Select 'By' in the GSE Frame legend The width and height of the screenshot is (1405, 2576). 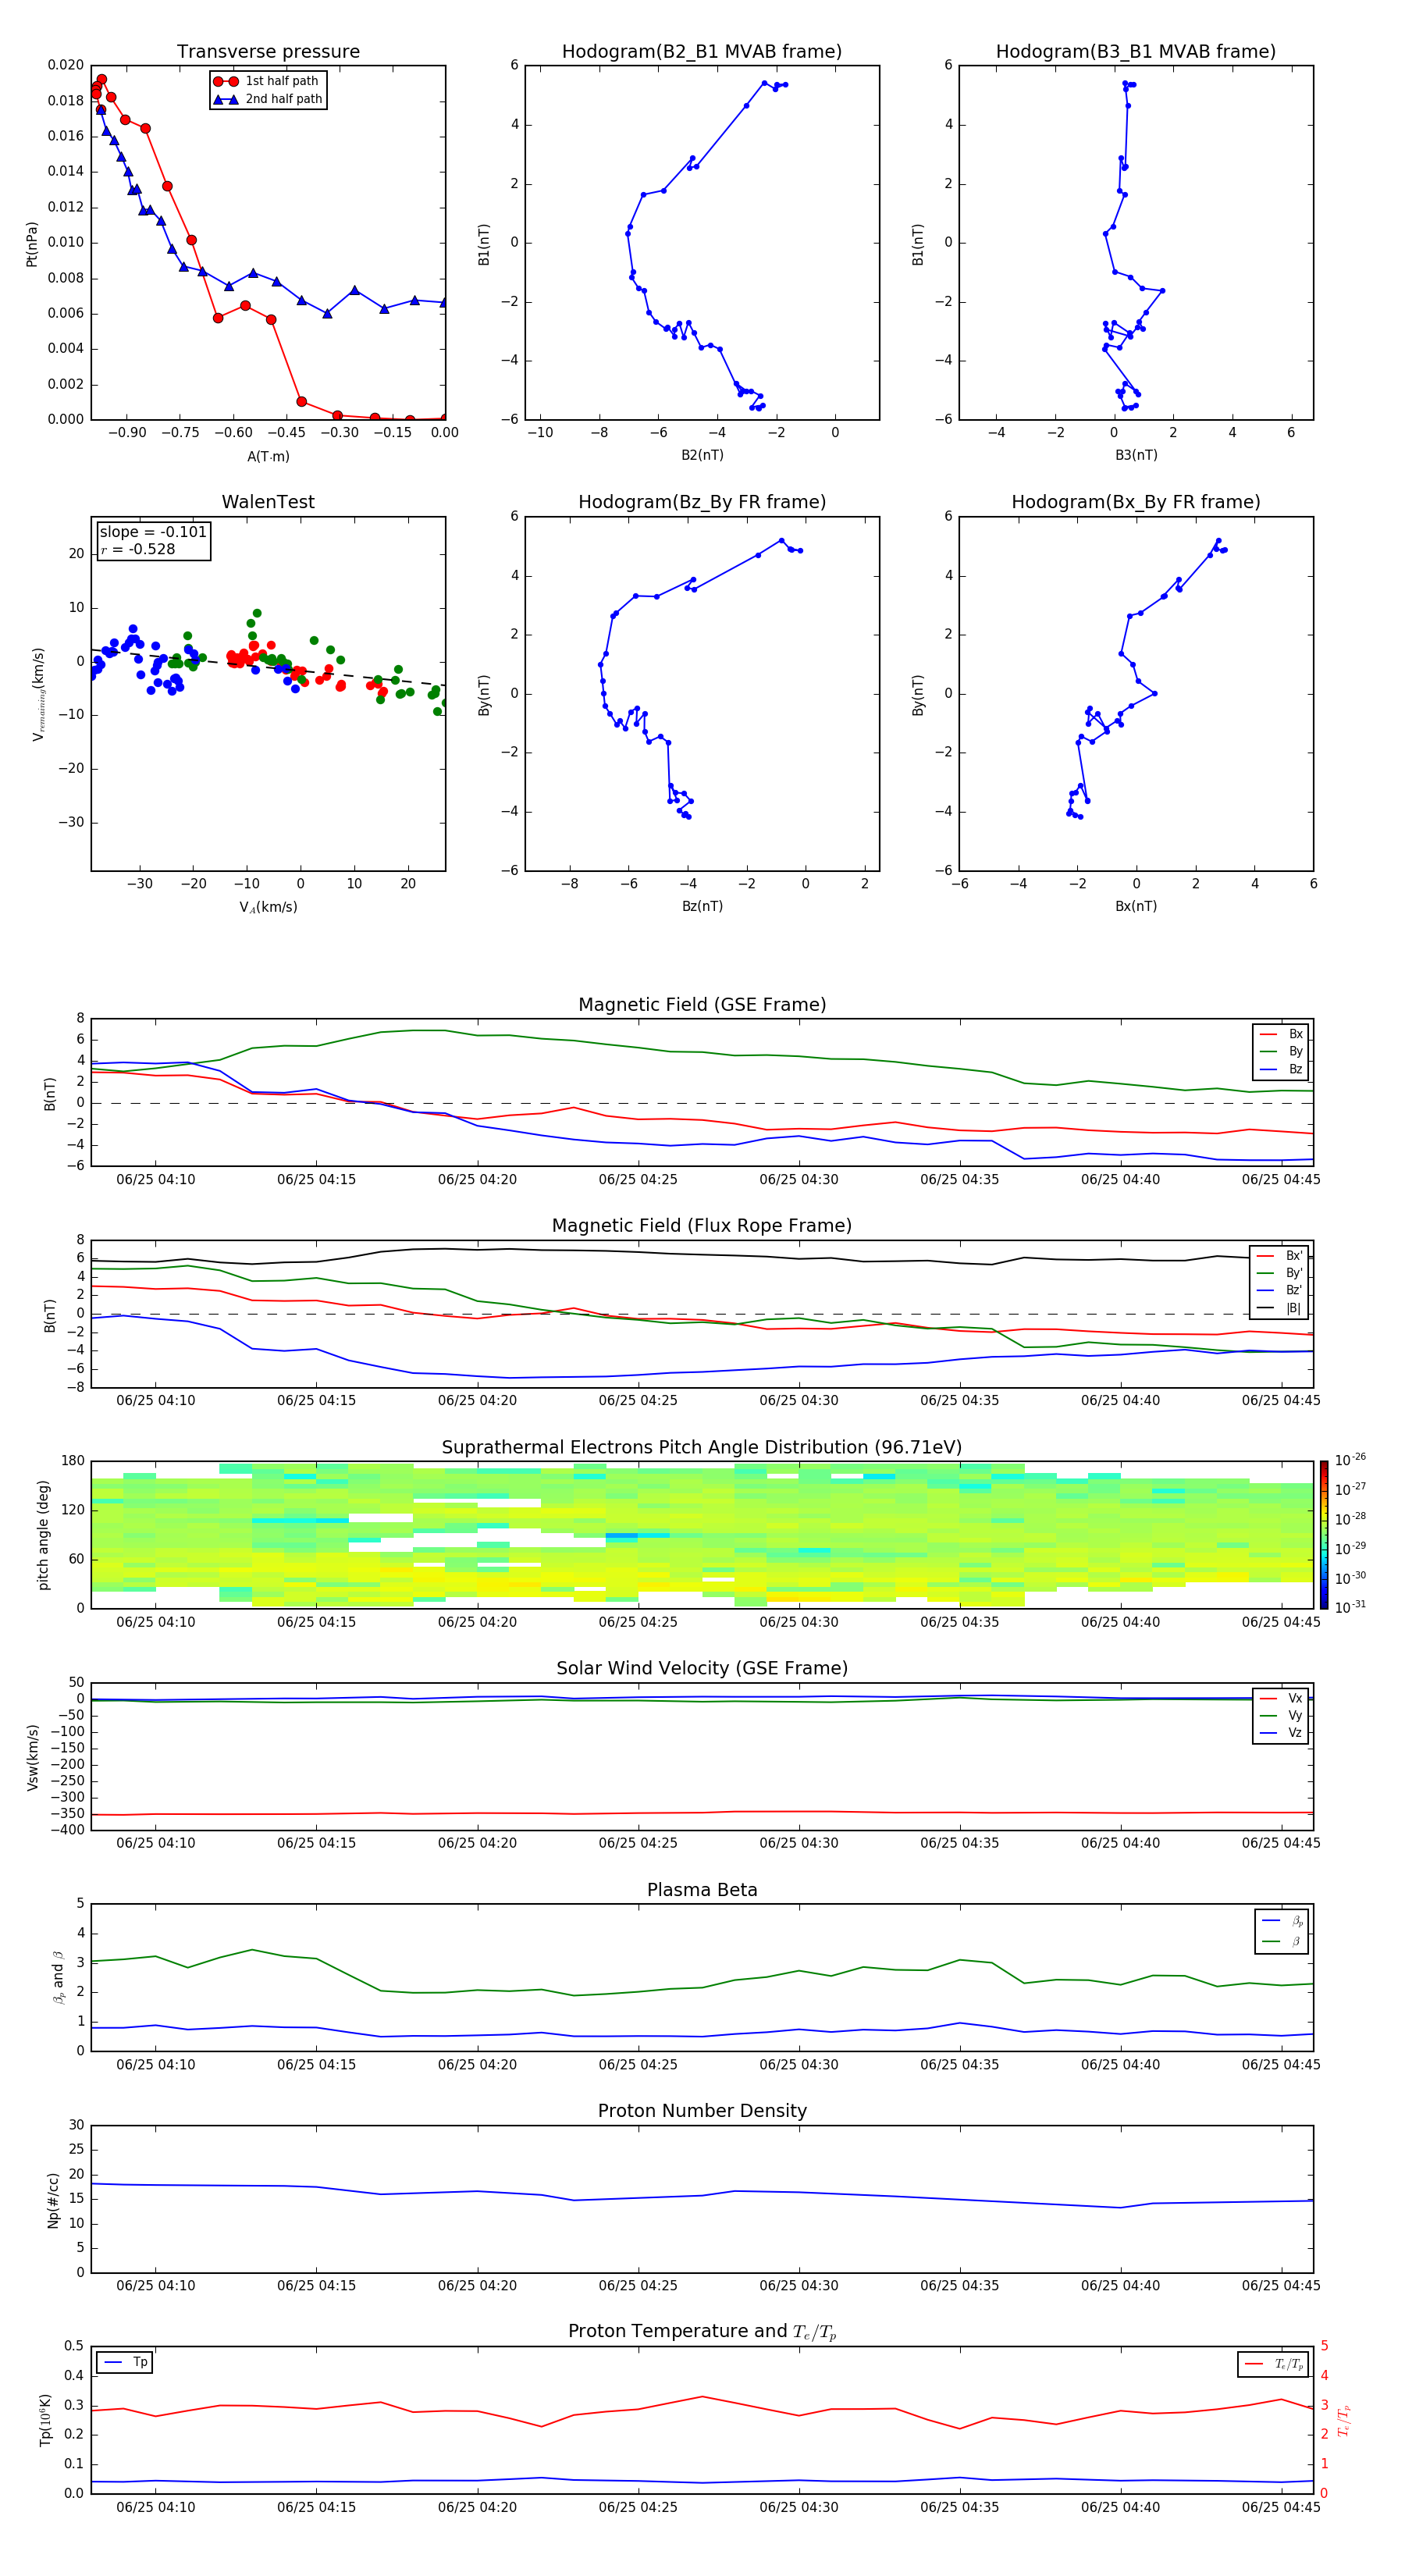[x=1281, y=1051]
